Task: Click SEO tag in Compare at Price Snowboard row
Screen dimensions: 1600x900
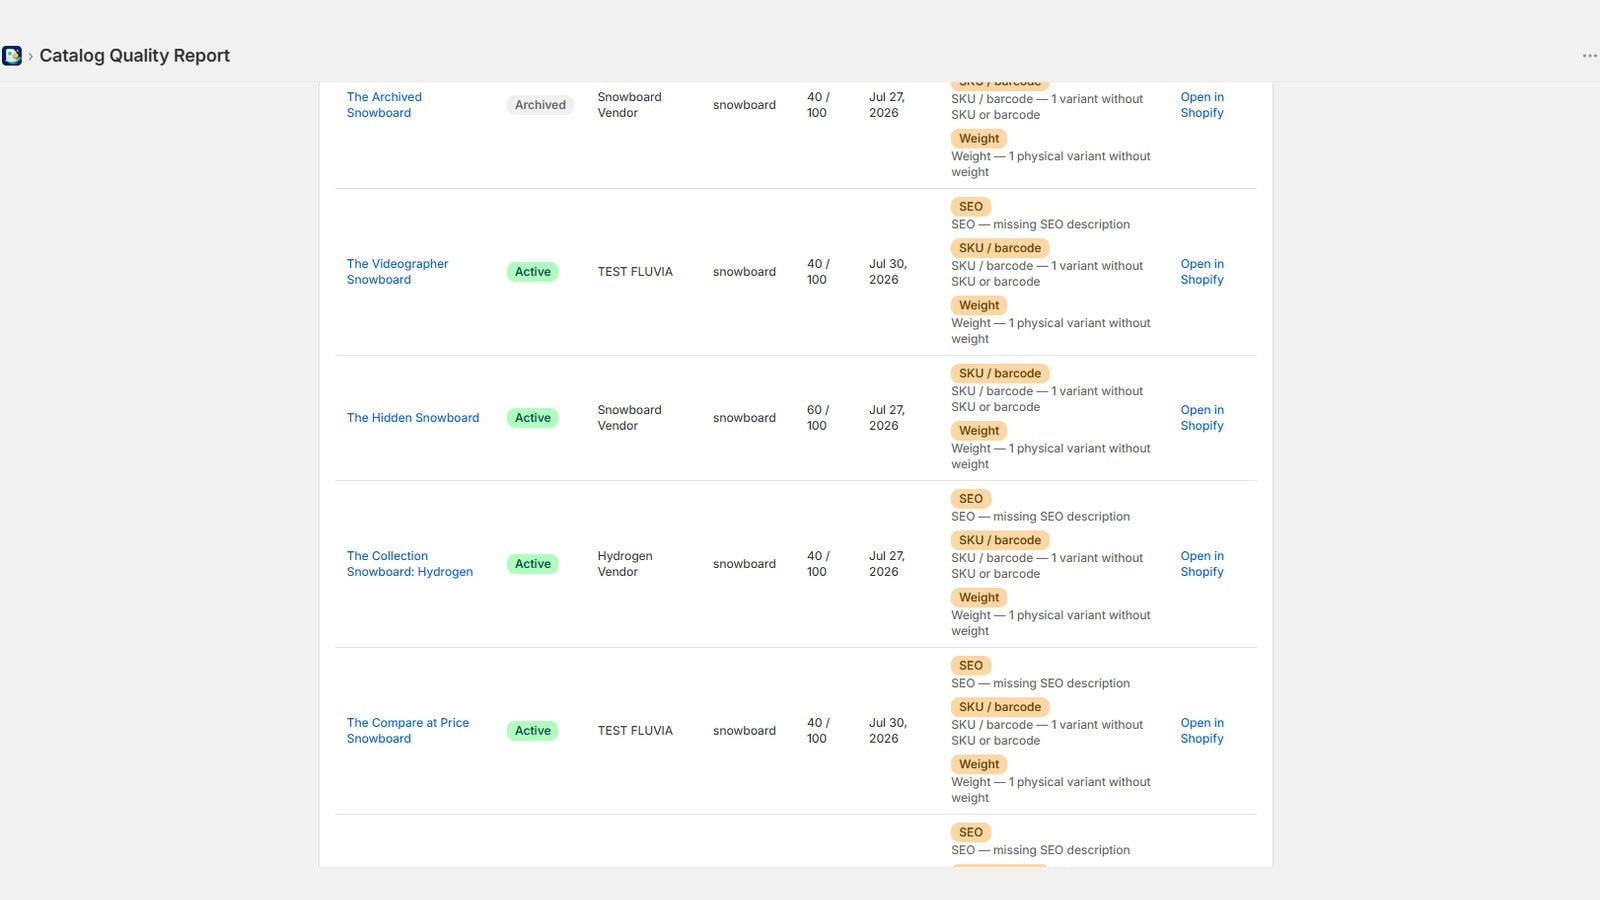Action: 971,666
